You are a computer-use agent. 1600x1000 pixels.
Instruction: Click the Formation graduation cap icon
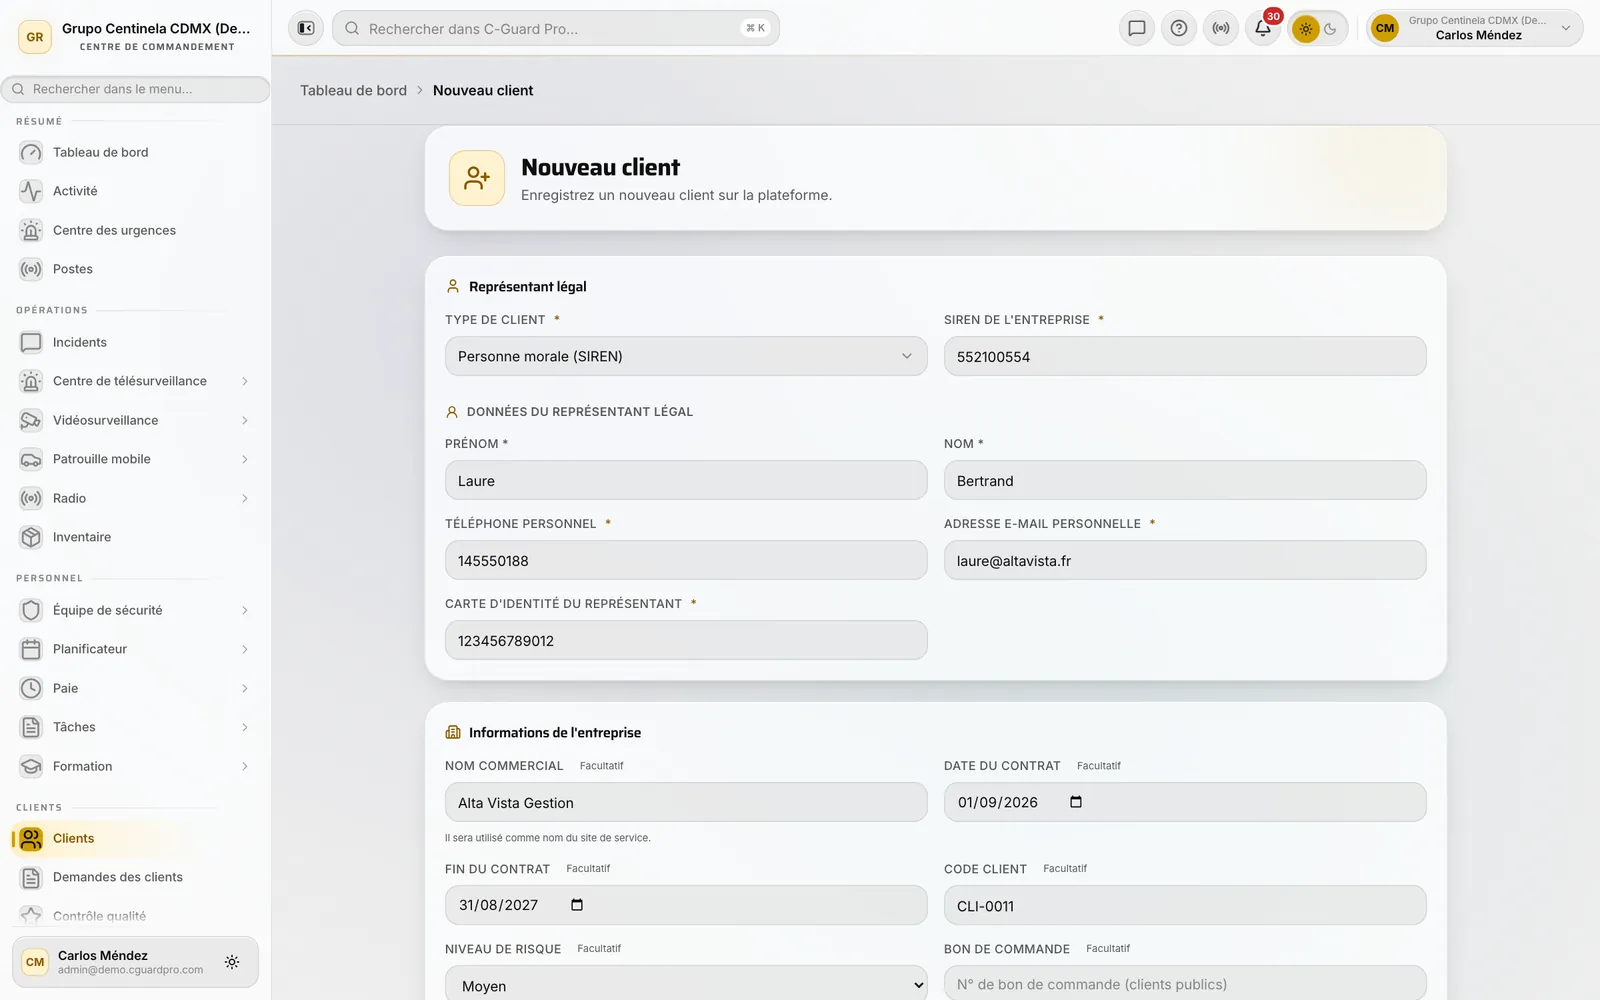pyautogui.click(x=31, y=766)
